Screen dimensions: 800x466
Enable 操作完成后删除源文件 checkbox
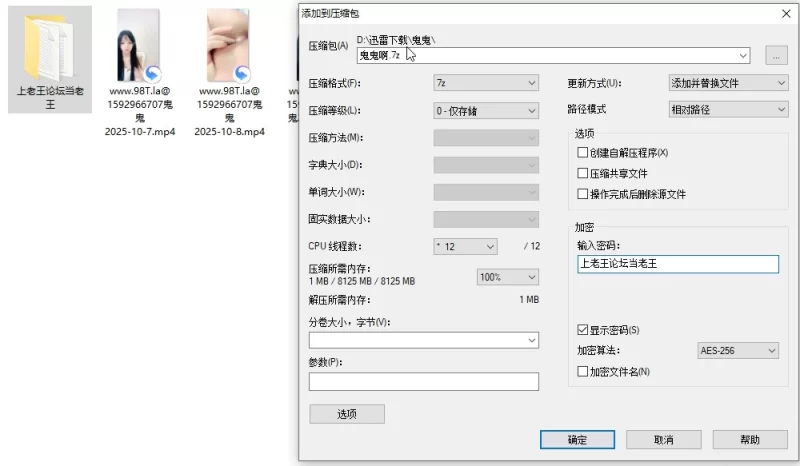(582, 194)
